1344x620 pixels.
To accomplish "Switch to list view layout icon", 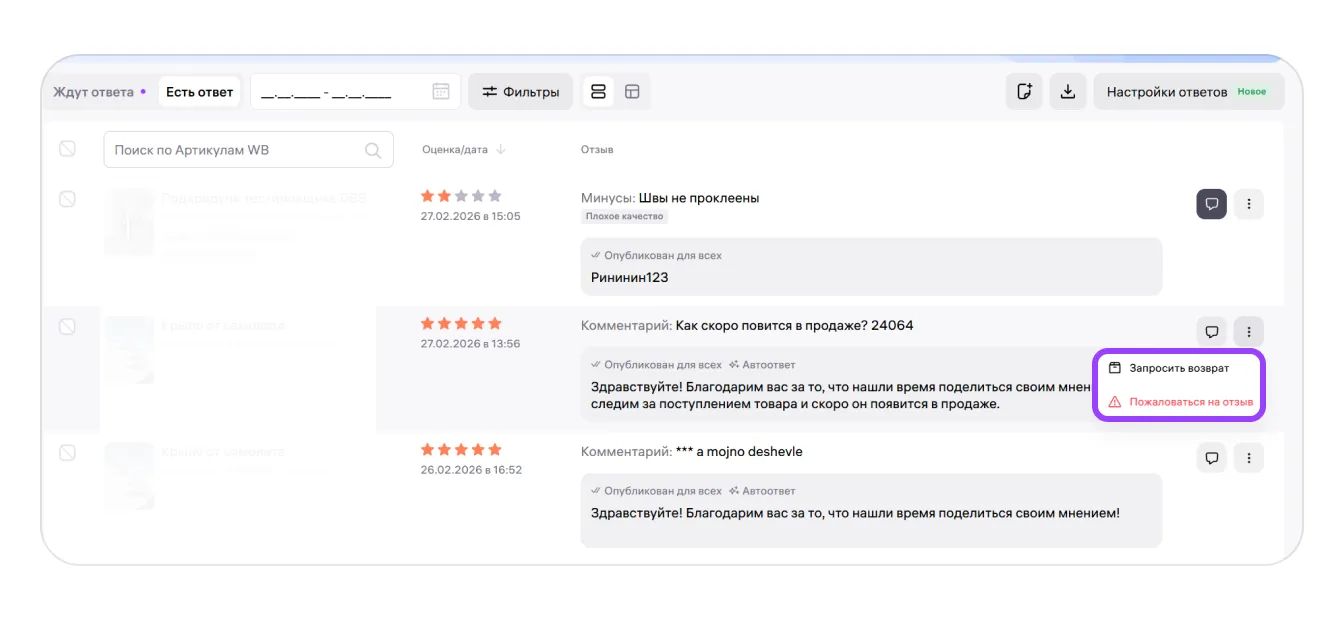I will (599, 92).
